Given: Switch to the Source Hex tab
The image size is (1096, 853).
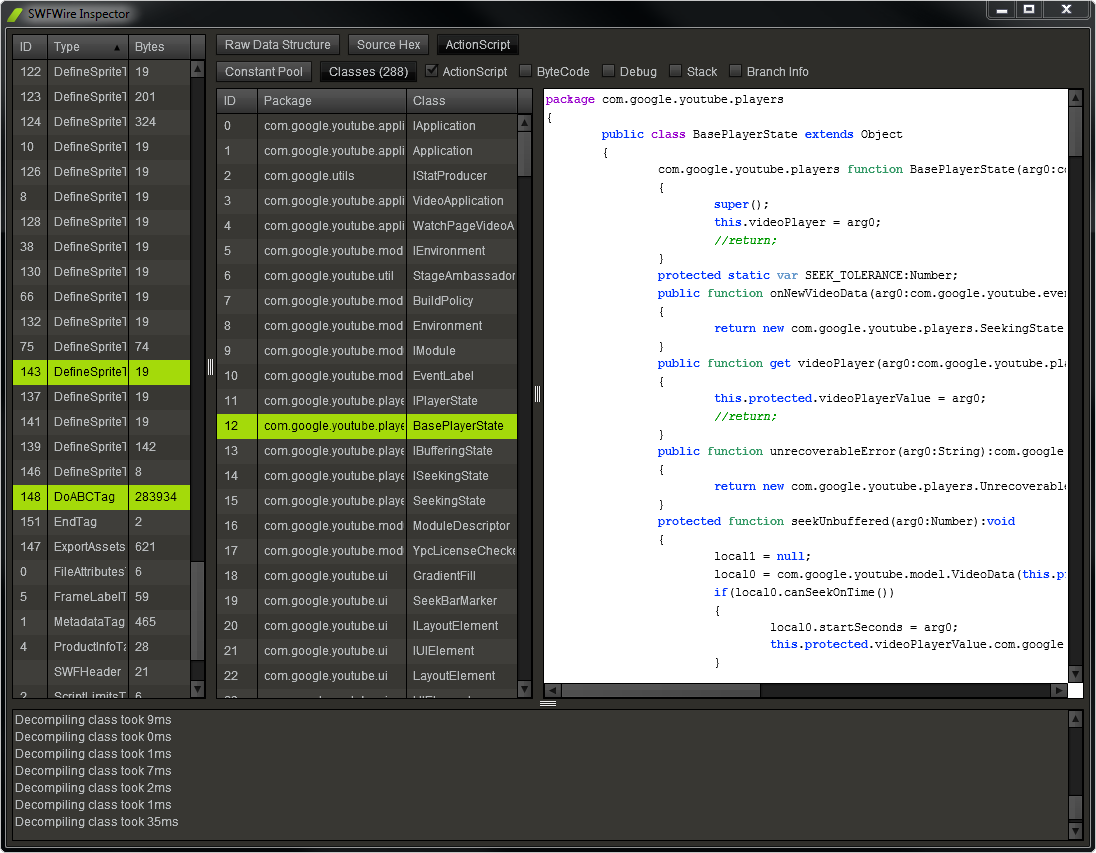Looking at the screenshot, I should tap(389, 45).
